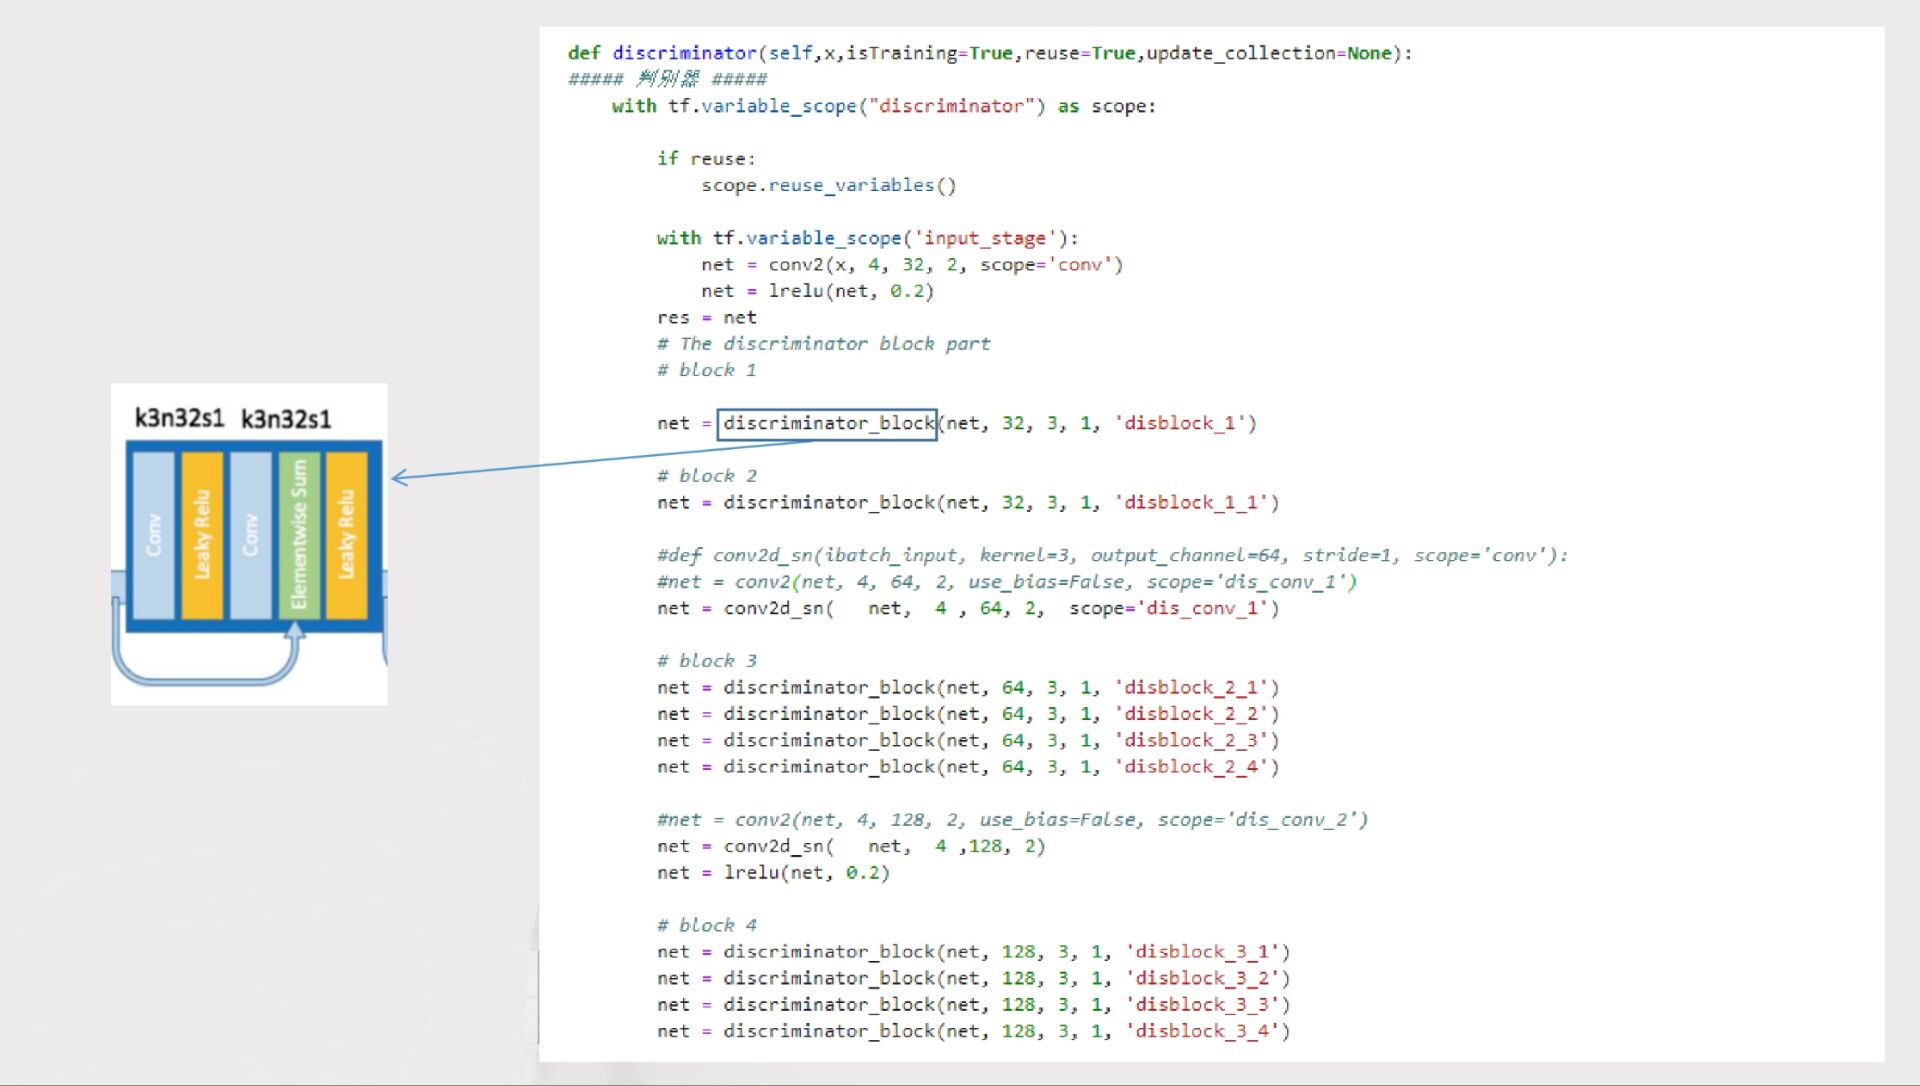This screenshot has height=1086, width=1920.
Task: Click the boxed discriminator_block call
Action: 827,424
